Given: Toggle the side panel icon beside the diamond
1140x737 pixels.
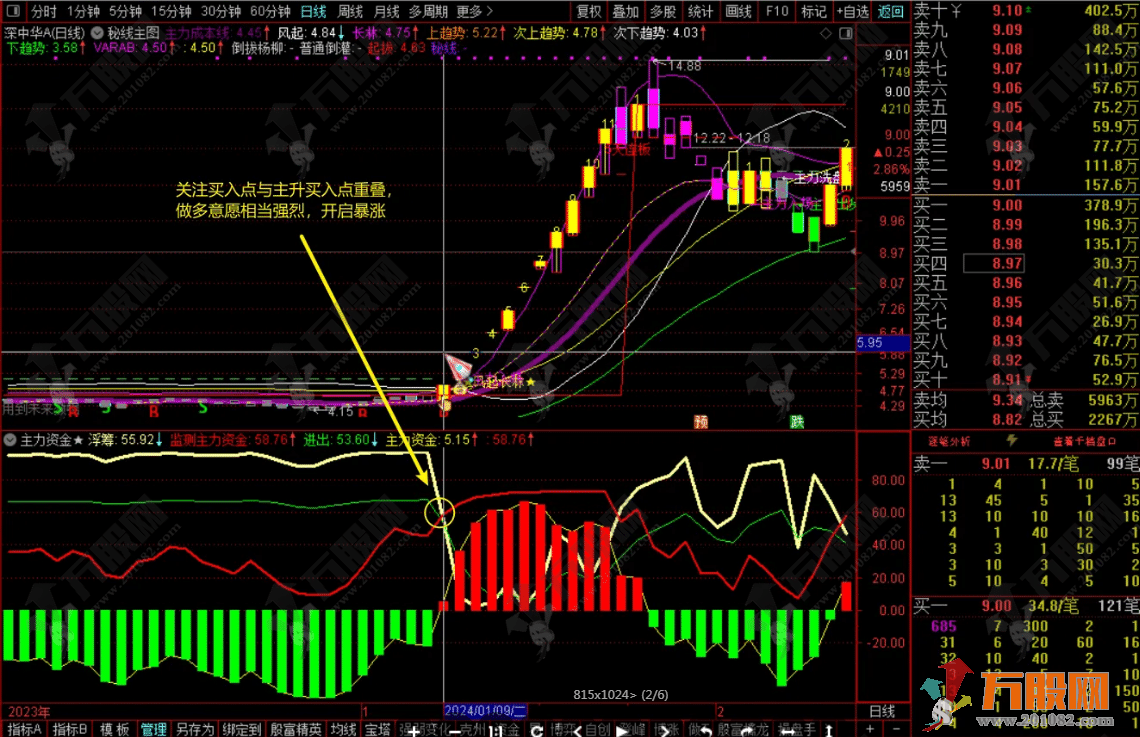Looking at the screenshot, I should tap(846, 33).
